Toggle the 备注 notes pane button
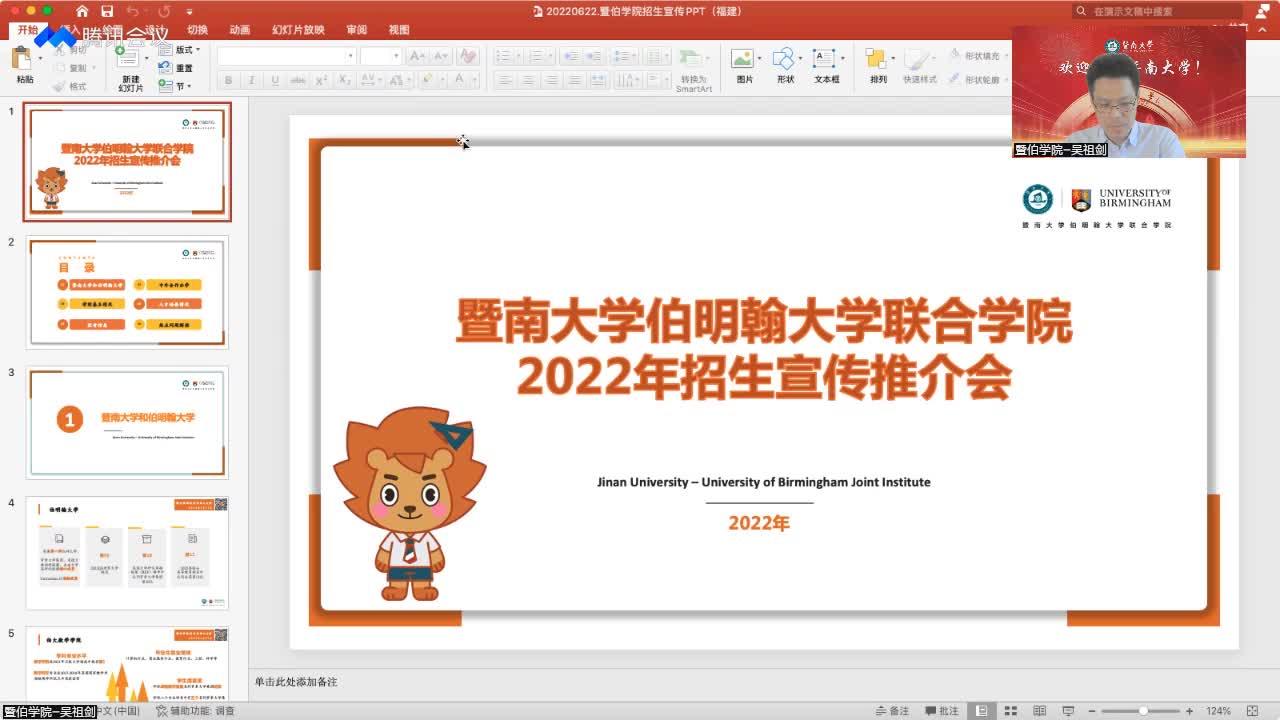This screenshot has width=1280, height=720. [892, 711]
